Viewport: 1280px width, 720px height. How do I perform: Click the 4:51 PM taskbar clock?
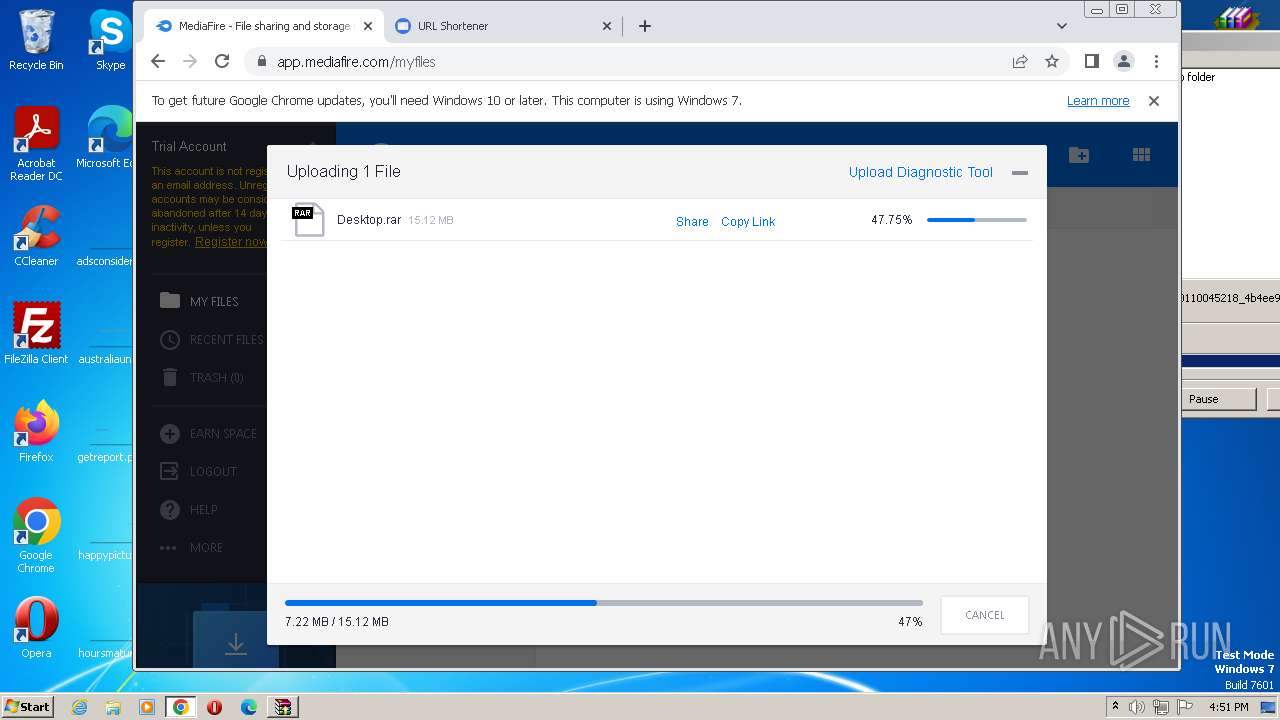tap(1229, 707)
